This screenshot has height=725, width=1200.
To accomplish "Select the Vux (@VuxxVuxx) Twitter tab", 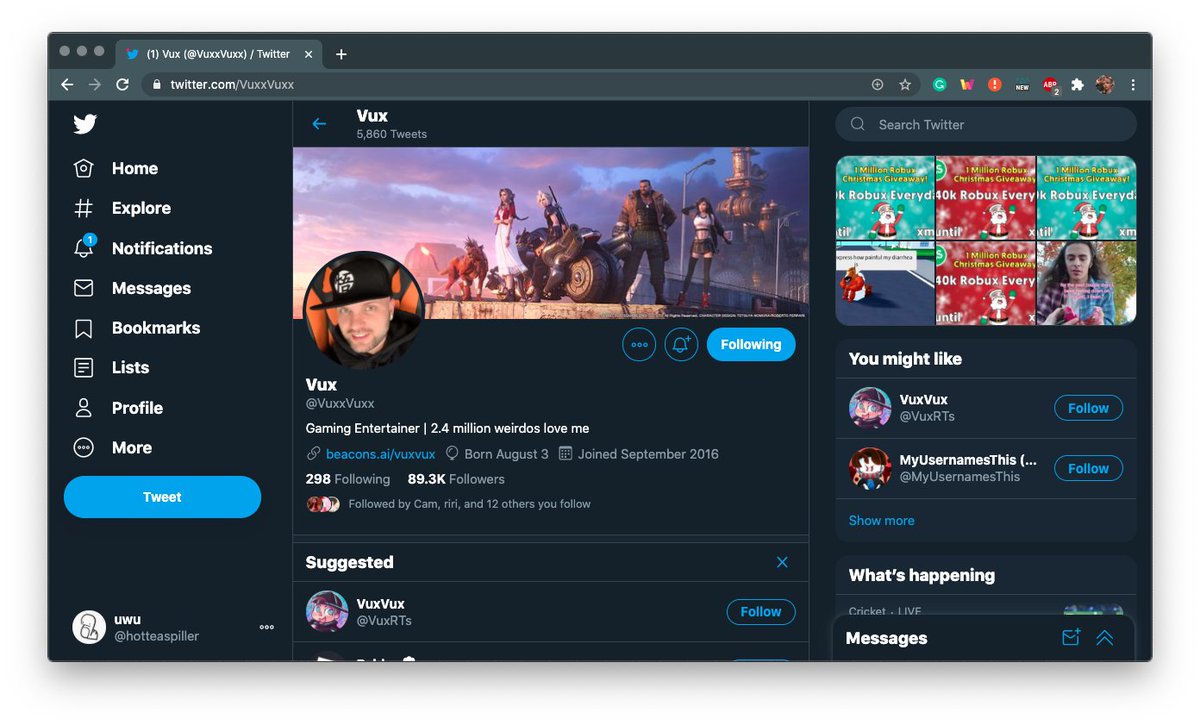I will [x=218, y=54].
